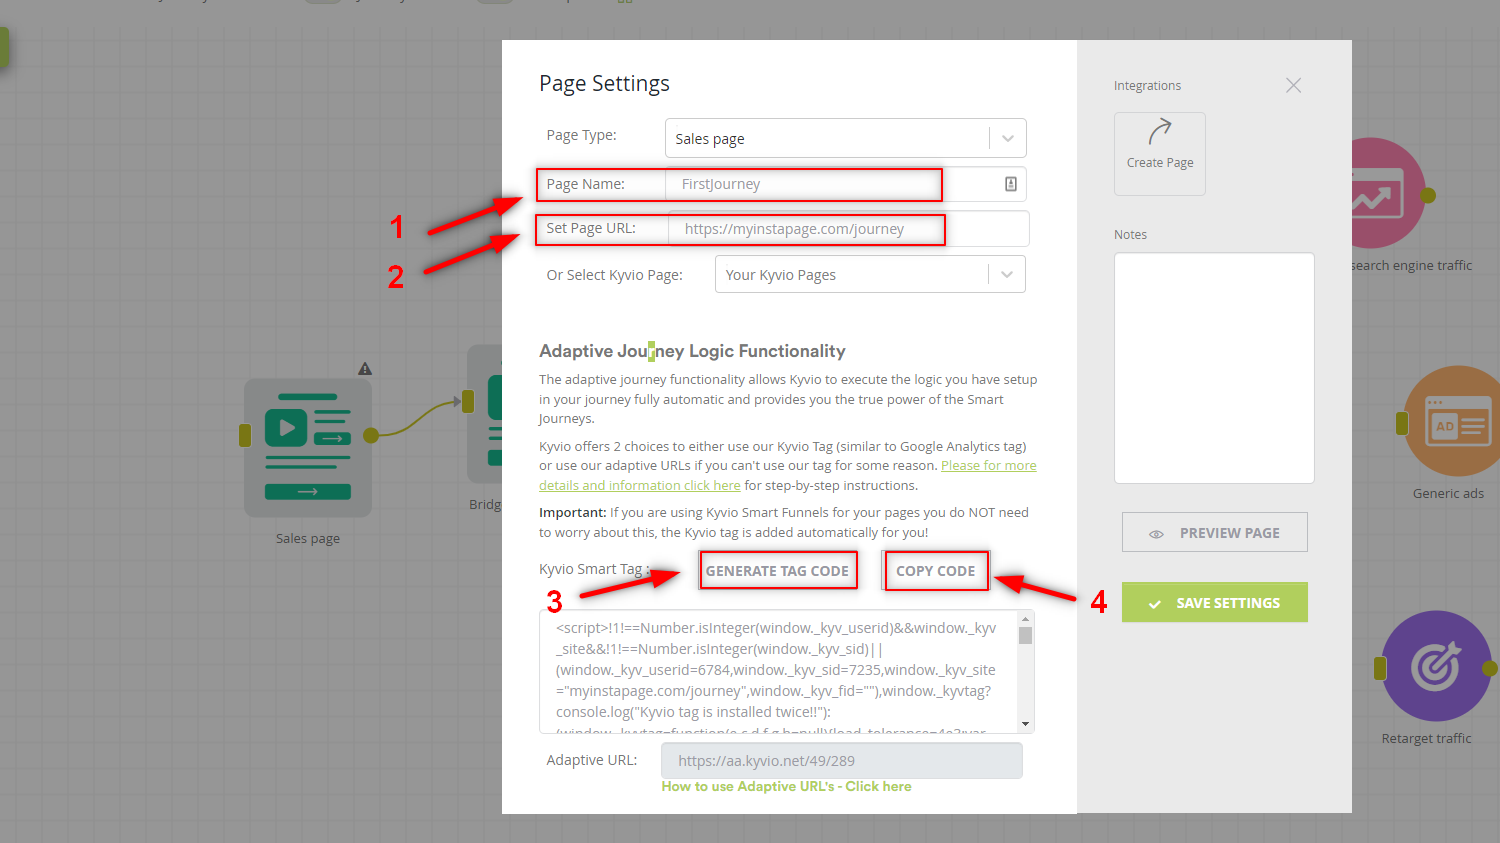The width and height of the screenshot is (1500, 843).
Task: Click the code box scrollbar up arrow
Action: (1025, 619)
